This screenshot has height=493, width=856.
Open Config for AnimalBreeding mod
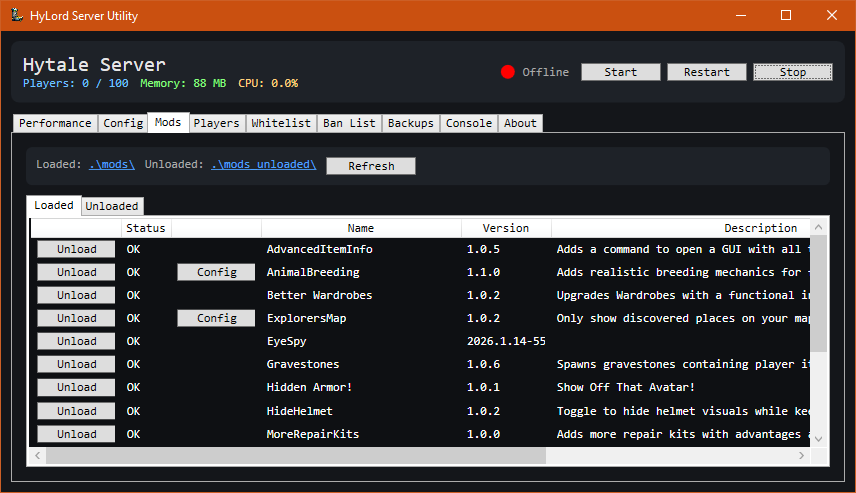tap(216, 272)
